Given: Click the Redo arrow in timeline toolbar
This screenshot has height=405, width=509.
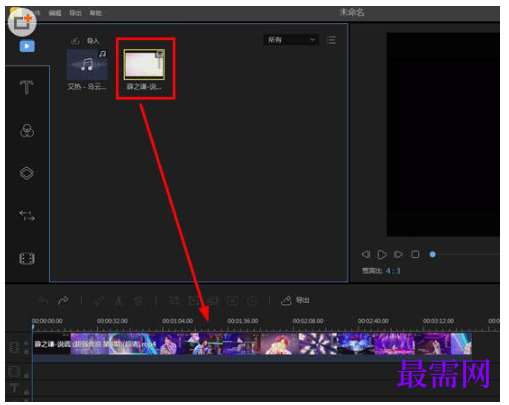Looking at the screenshot, I should 63,301.
